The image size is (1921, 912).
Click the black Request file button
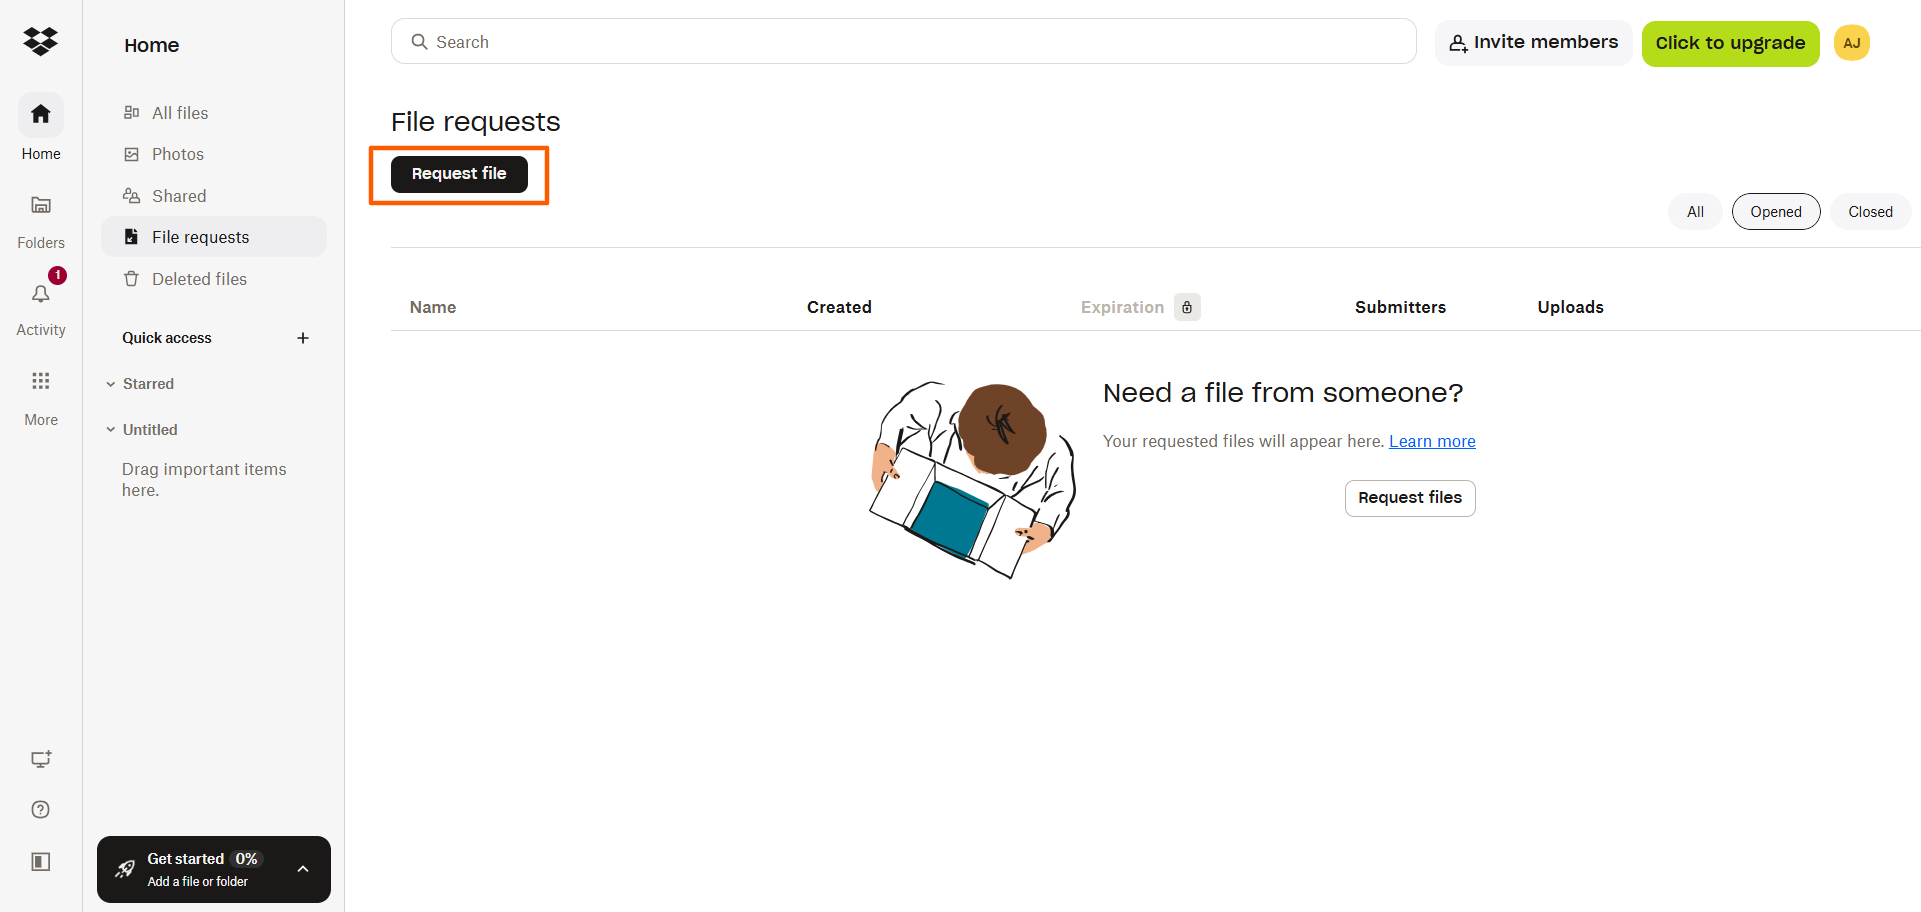coord(459,174)
